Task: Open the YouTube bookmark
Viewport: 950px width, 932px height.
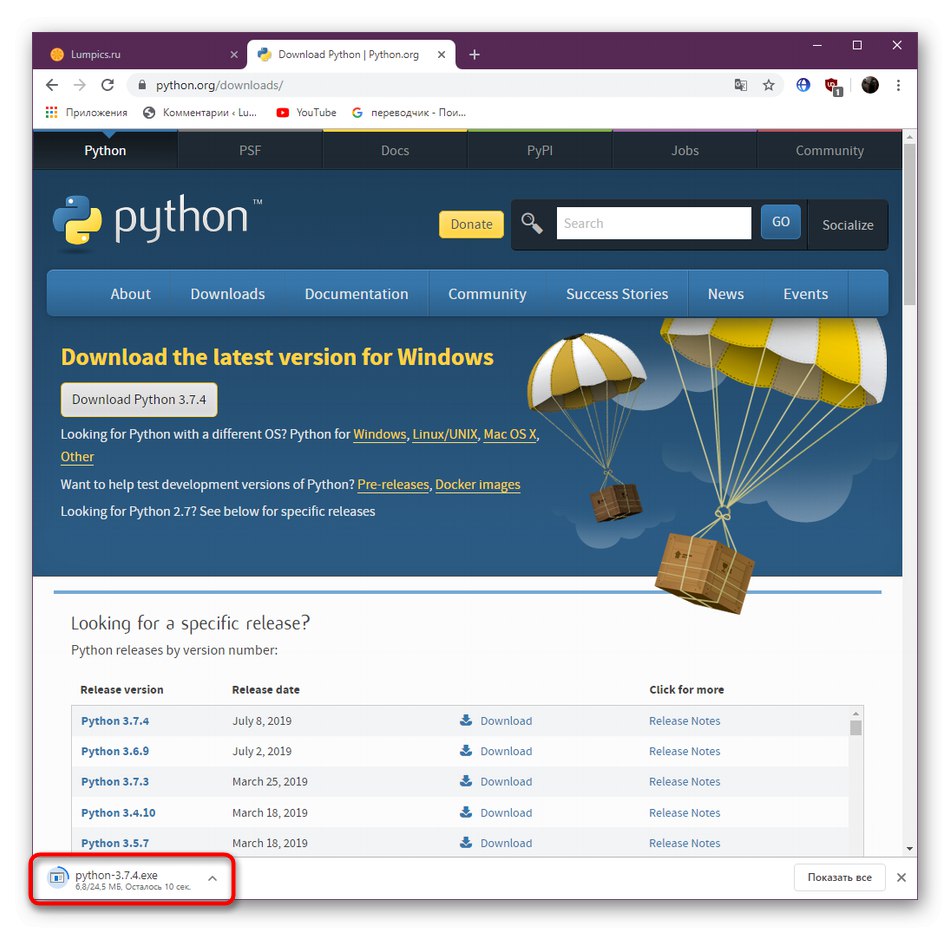Action: (x=306, y=113)
